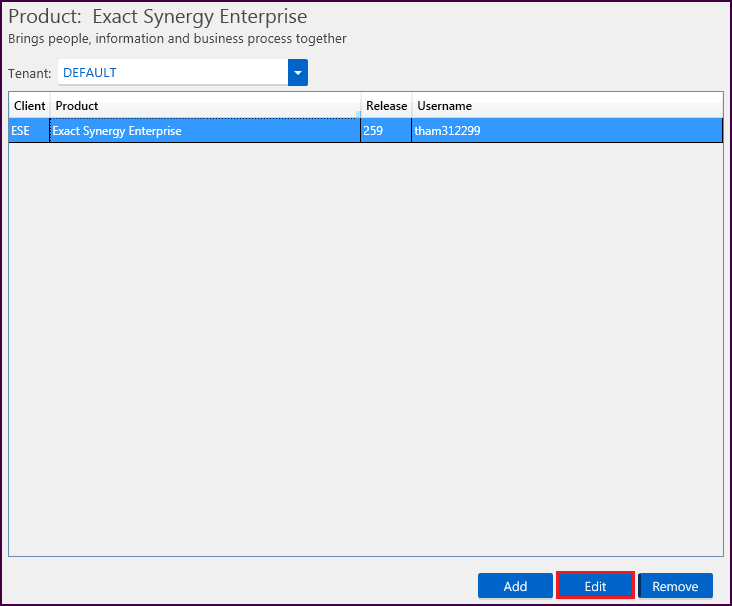Image resolution: width=732 pixels, height=606 pixels.
Task: Open the Tenant dropdown arrow
Action: (x=298, y=72)
